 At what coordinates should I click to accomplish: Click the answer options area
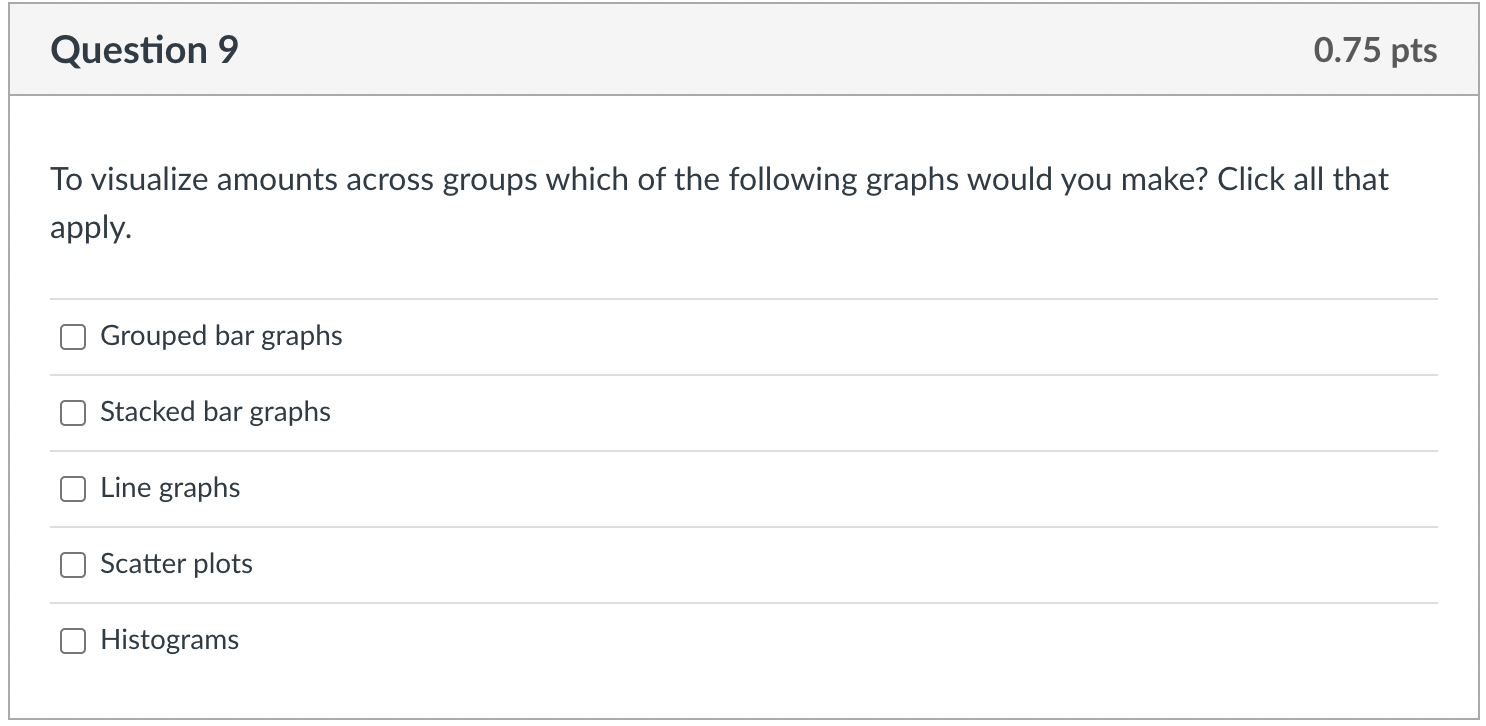[743, 489]
